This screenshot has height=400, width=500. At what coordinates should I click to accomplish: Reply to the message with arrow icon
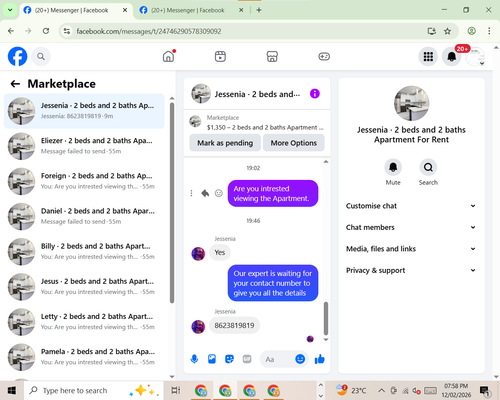click(205, 193)
